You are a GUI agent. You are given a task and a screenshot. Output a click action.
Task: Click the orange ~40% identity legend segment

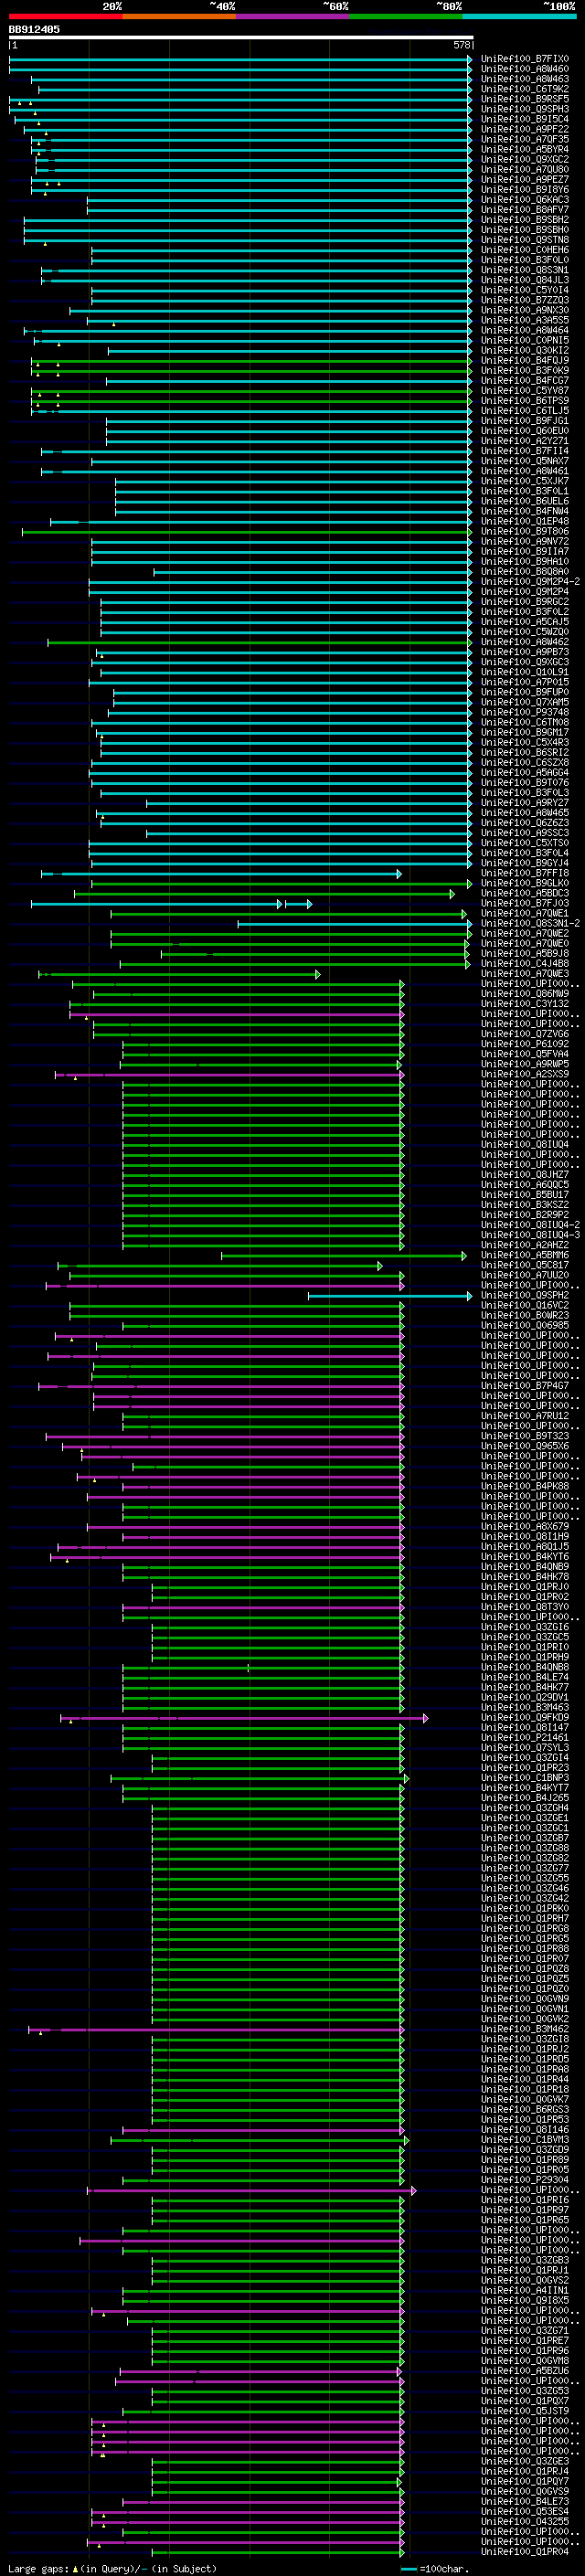click(x=179, y=16)
